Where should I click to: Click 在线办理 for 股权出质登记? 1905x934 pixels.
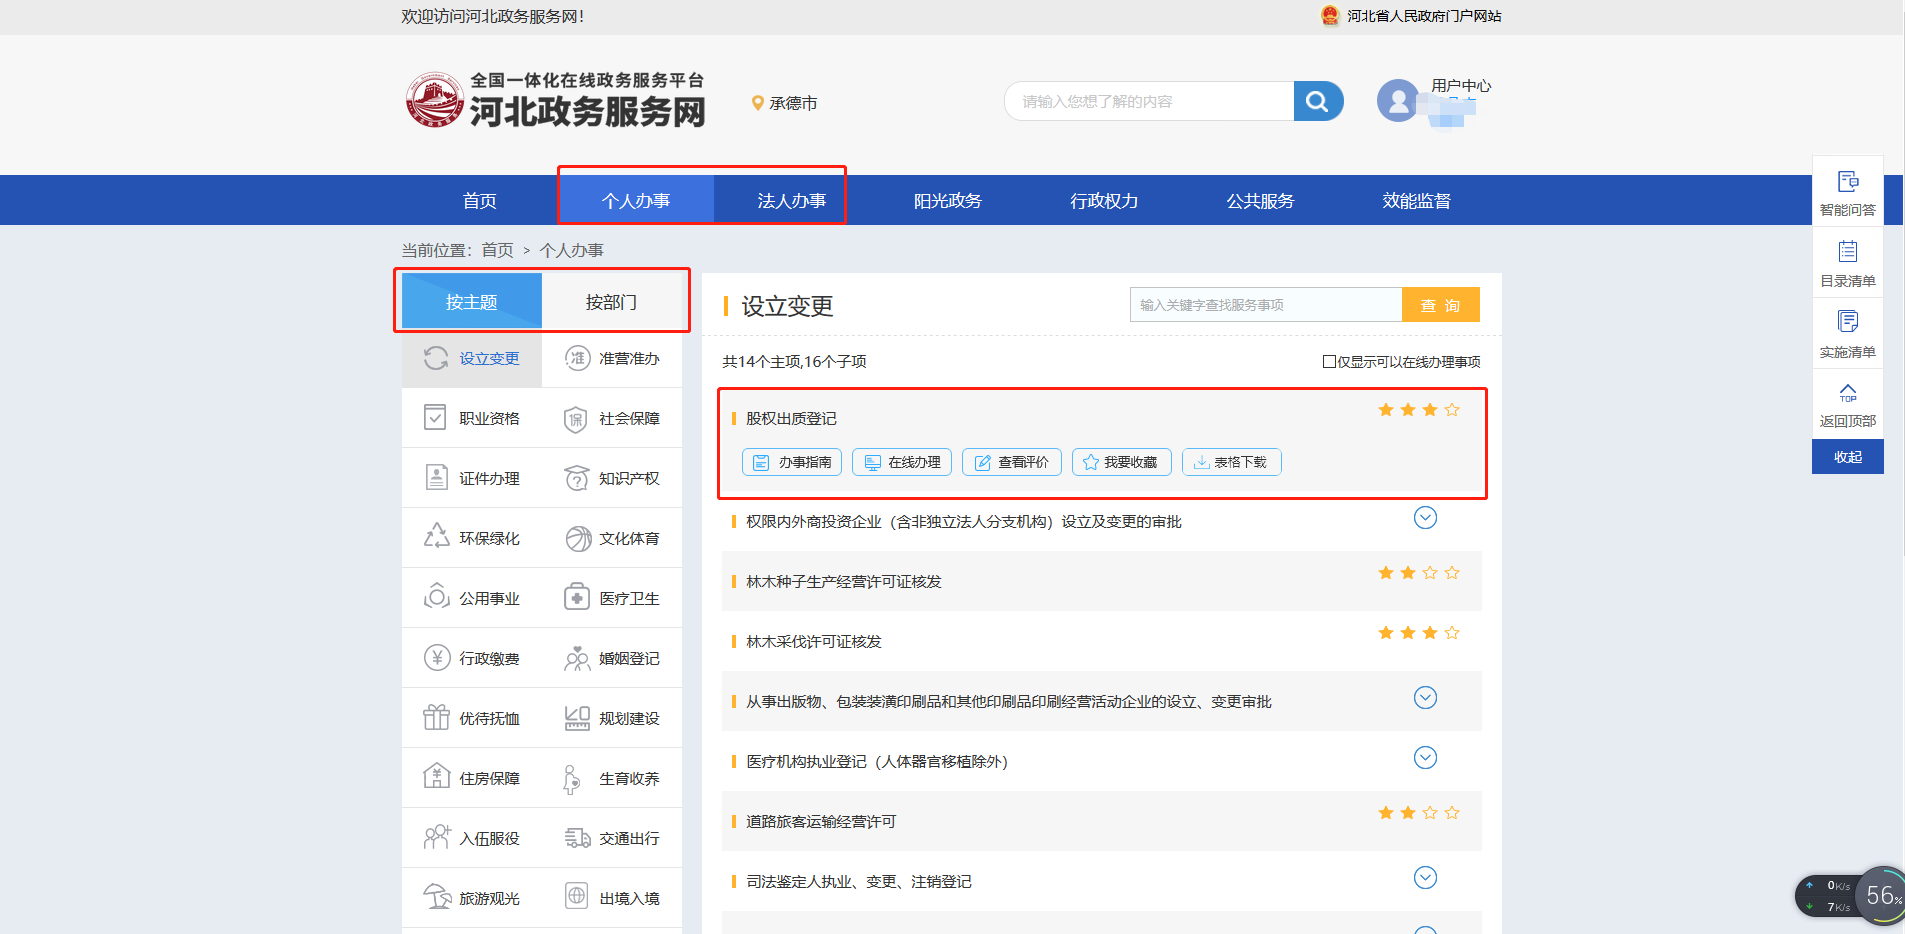(x=901, y=462)
